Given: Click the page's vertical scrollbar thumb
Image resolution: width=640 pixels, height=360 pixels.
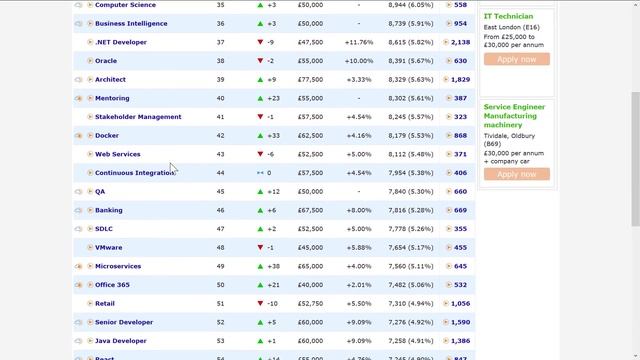Looking at the screenshot, I should [x=636, y=159].
